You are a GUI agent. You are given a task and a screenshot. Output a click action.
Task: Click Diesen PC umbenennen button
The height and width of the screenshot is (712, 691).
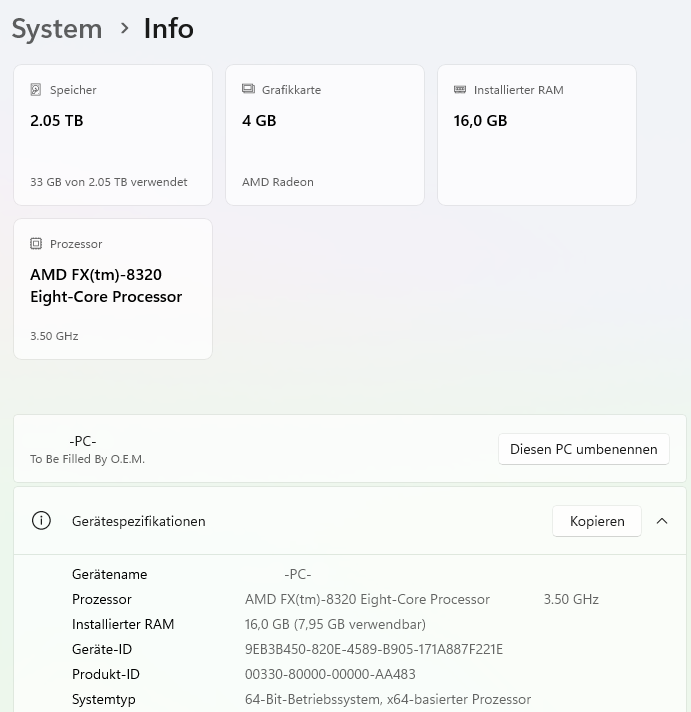[583, 449]
